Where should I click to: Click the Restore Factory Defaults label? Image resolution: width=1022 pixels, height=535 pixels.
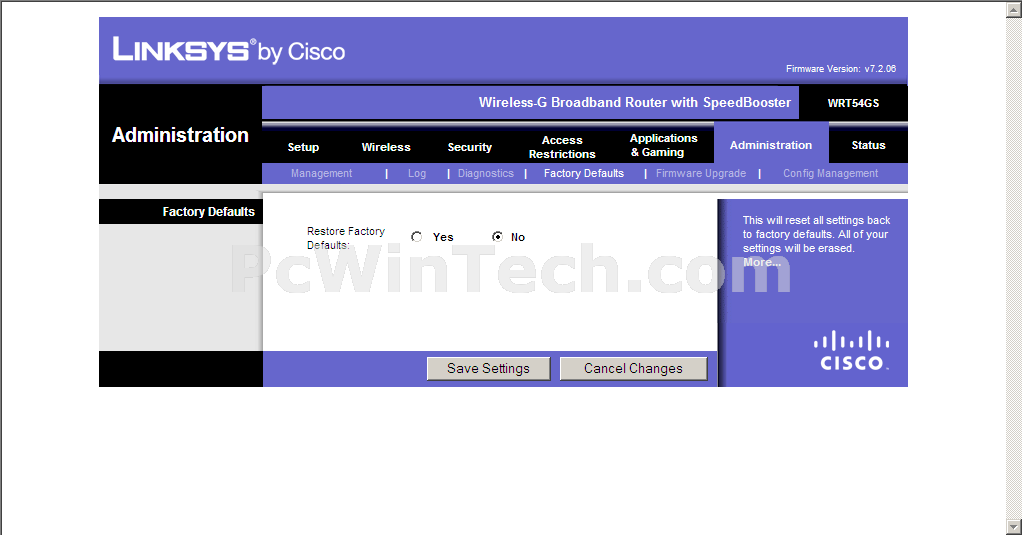tap(345, 238)
